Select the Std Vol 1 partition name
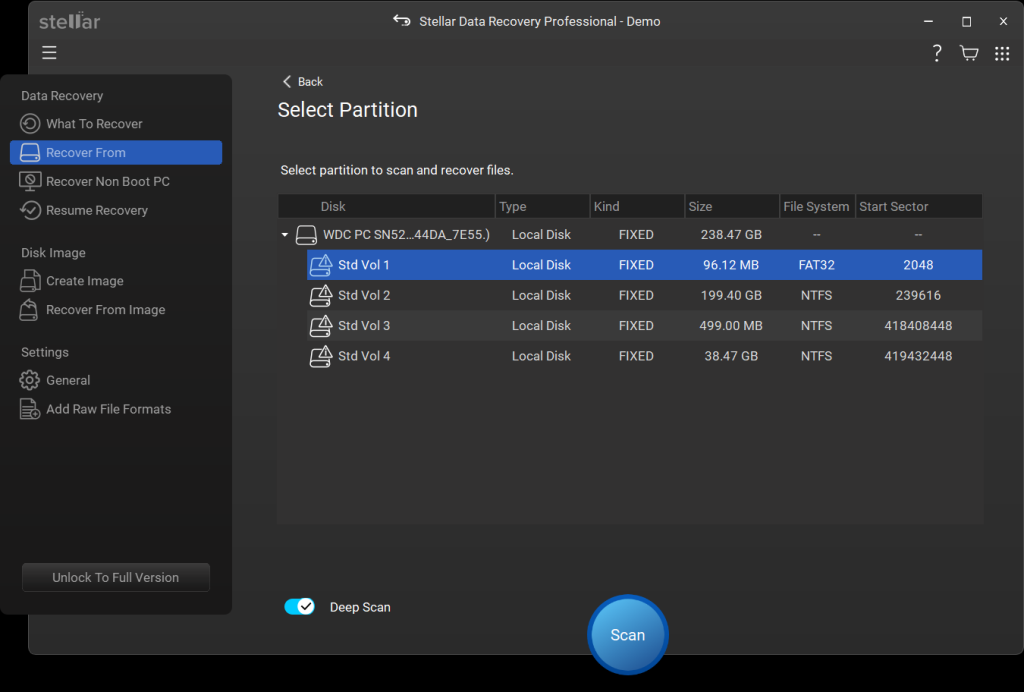 coord(364,265)
